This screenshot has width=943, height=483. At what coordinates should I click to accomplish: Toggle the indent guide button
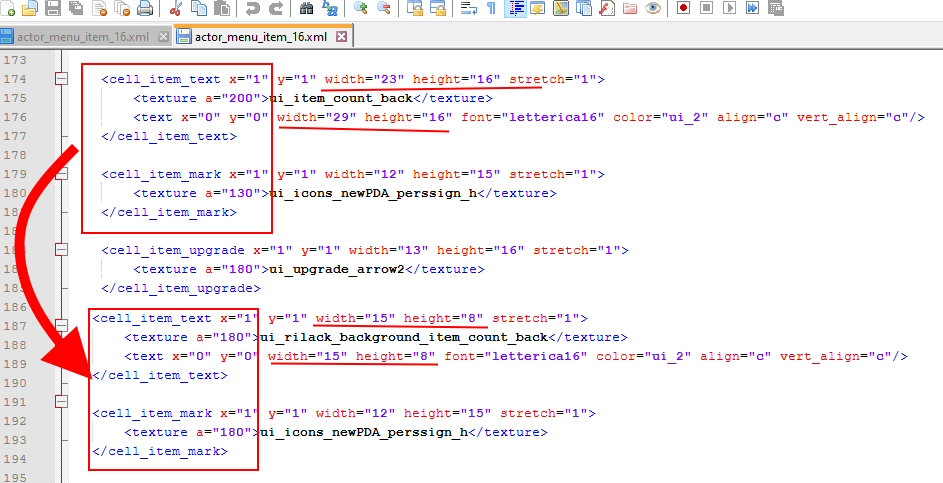tap(515, 8)
